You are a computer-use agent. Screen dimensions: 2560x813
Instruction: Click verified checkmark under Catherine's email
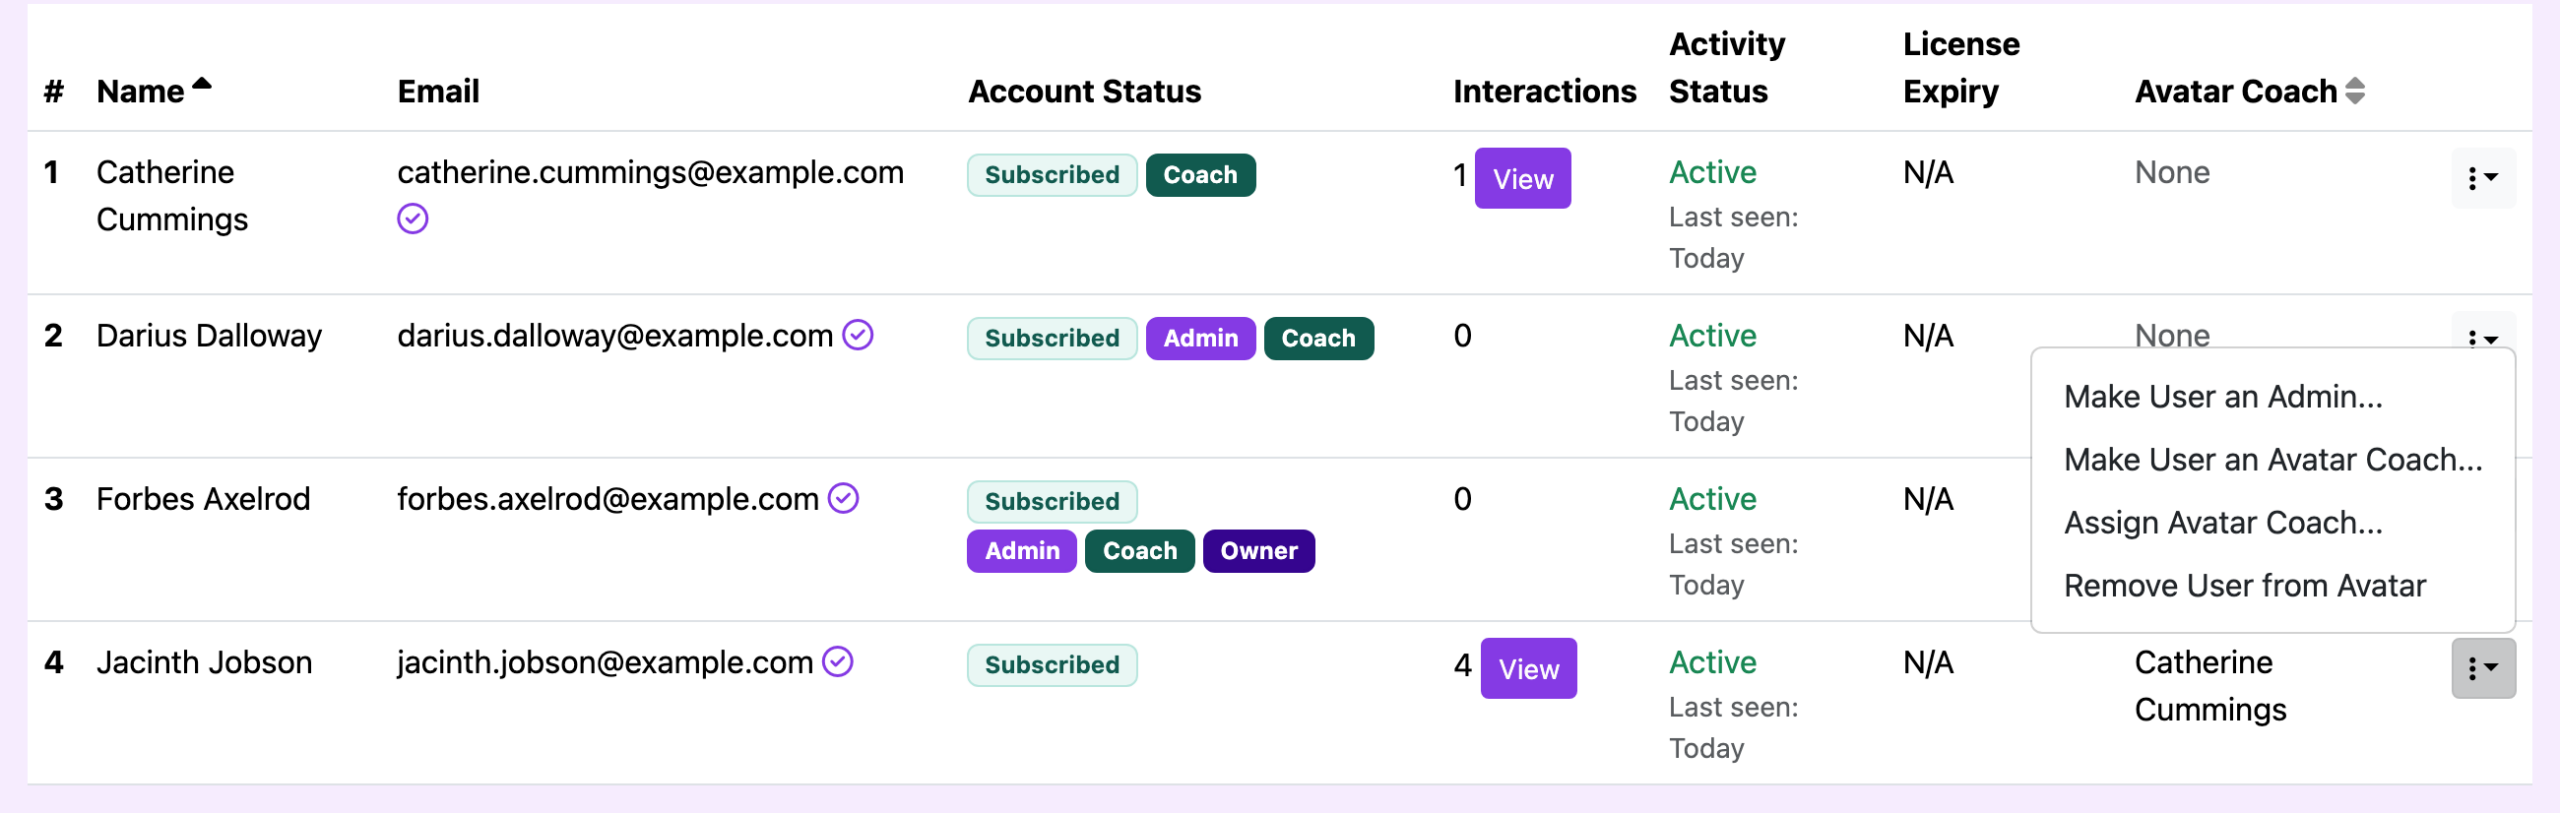click(412, 219)
